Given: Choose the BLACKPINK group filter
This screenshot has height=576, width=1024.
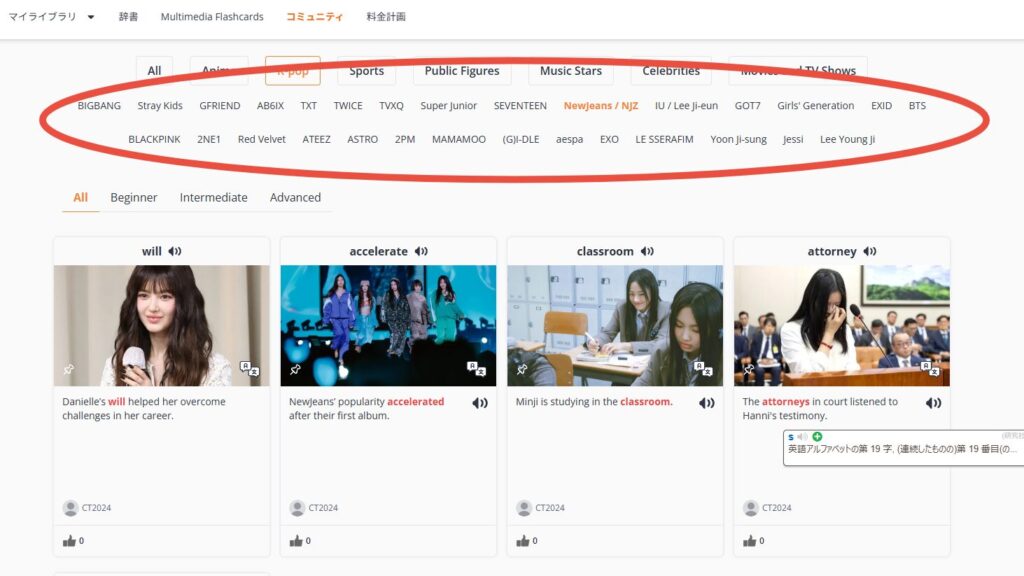Looking at the screenshot, I should [x=154, y=139].
